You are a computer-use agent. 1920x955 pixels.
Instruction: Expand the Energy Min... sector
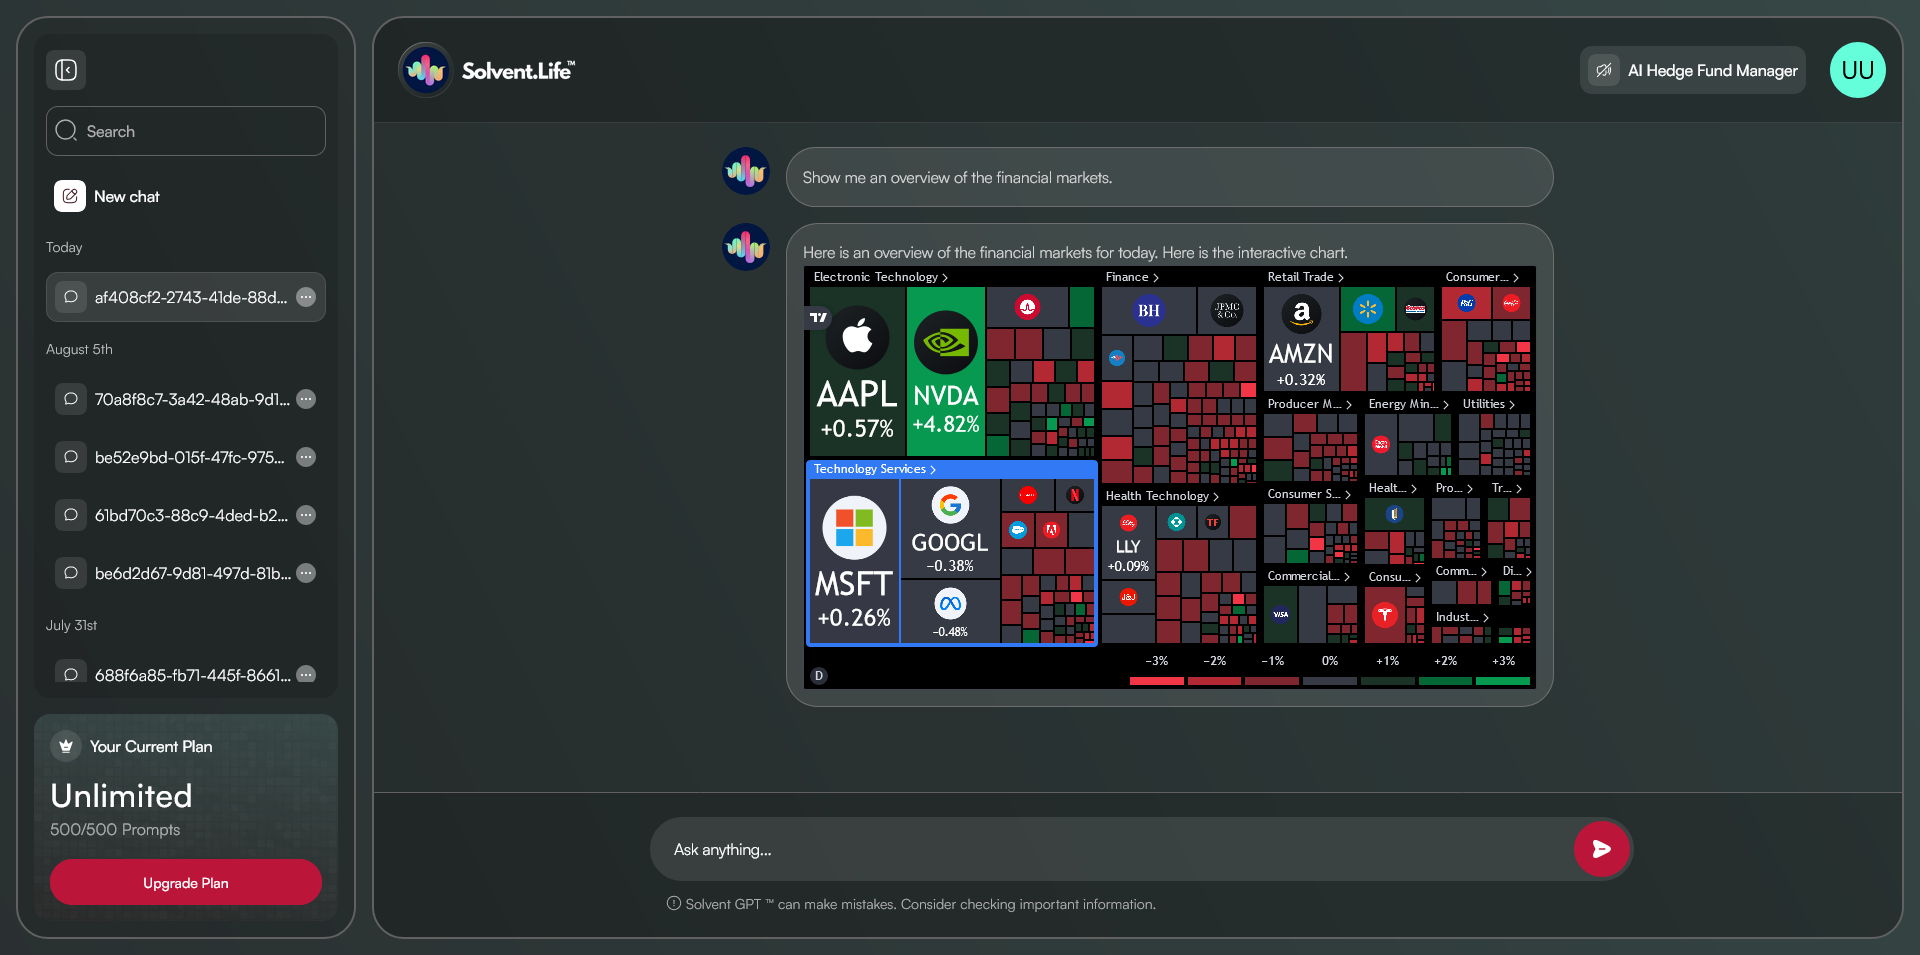tap(1408, 404)
